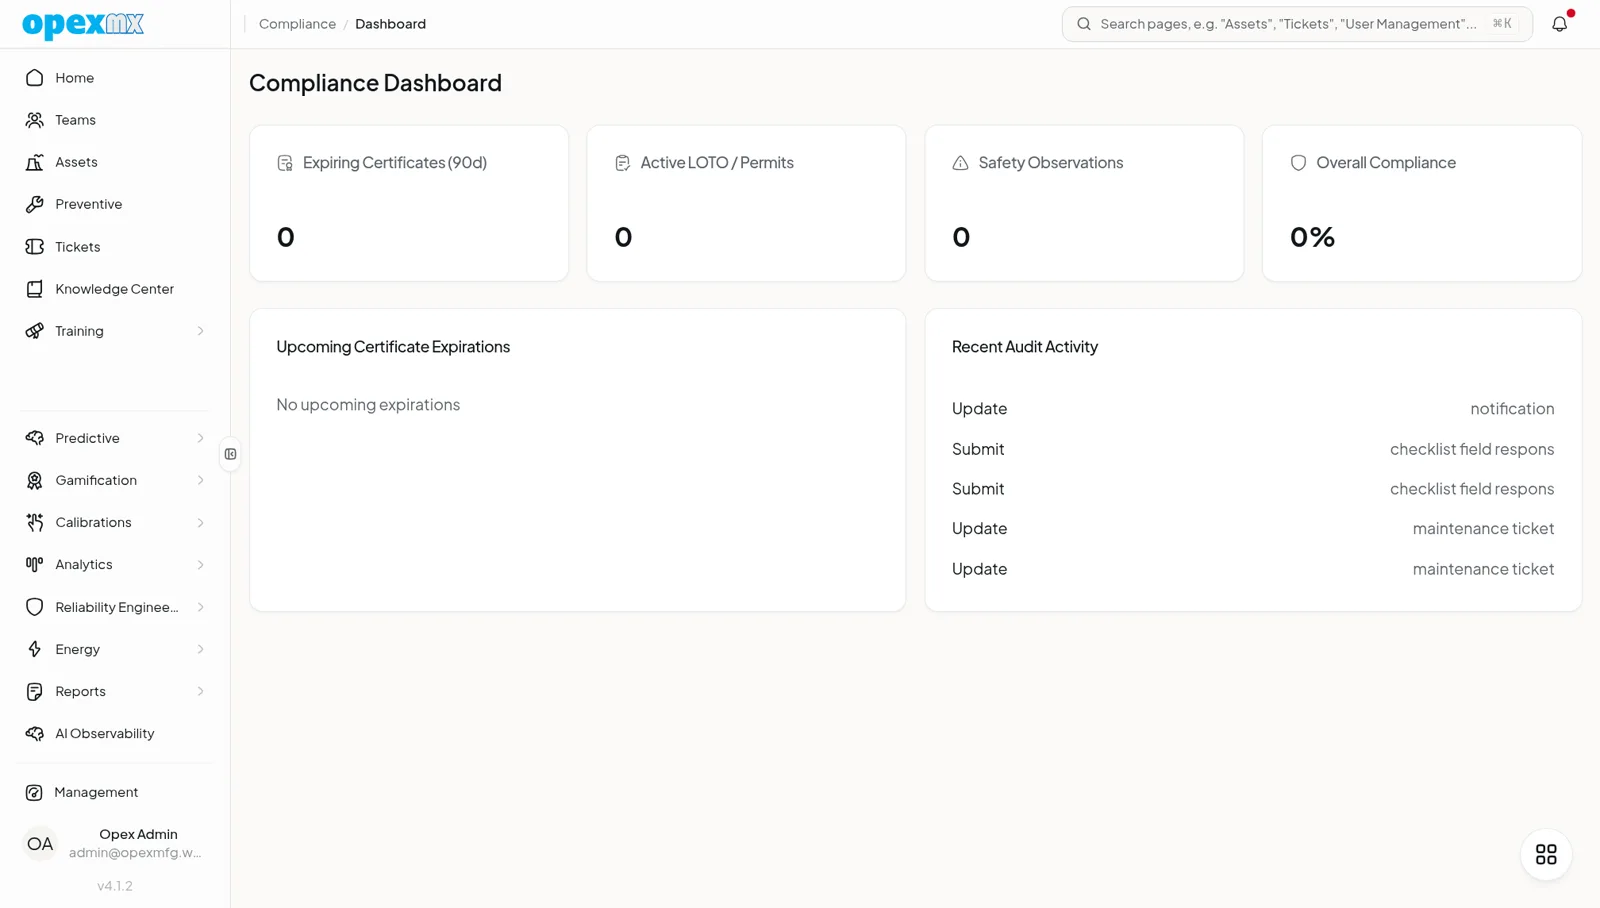Click the Preventive wrench icon

[x=35, y=204]
